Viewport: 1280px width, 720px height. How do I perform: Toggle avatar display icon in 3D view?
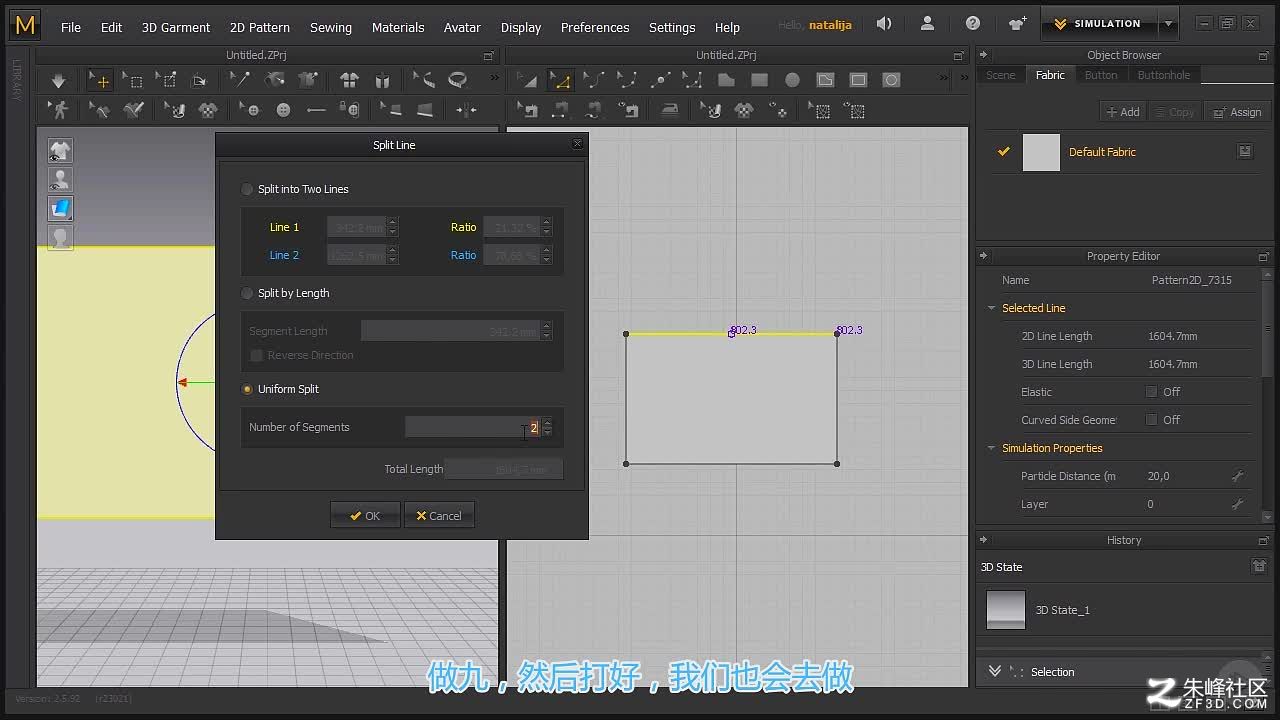tap(60, 180)
